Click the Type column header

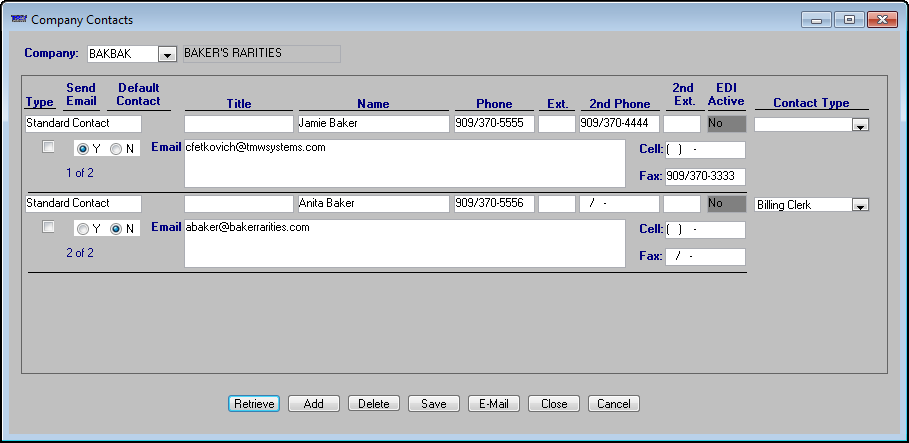point(39,102)
